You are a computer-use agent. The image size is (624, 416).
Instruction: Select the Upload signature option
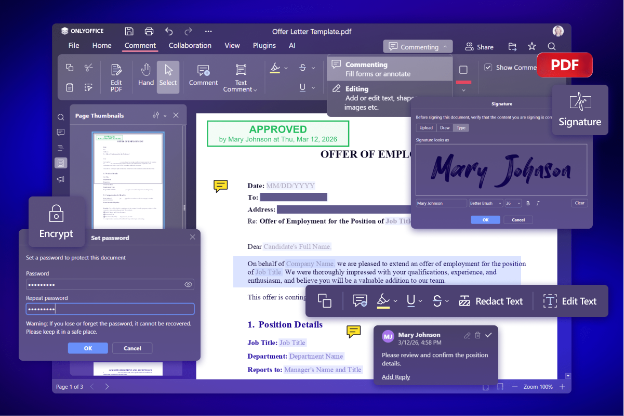426,128
